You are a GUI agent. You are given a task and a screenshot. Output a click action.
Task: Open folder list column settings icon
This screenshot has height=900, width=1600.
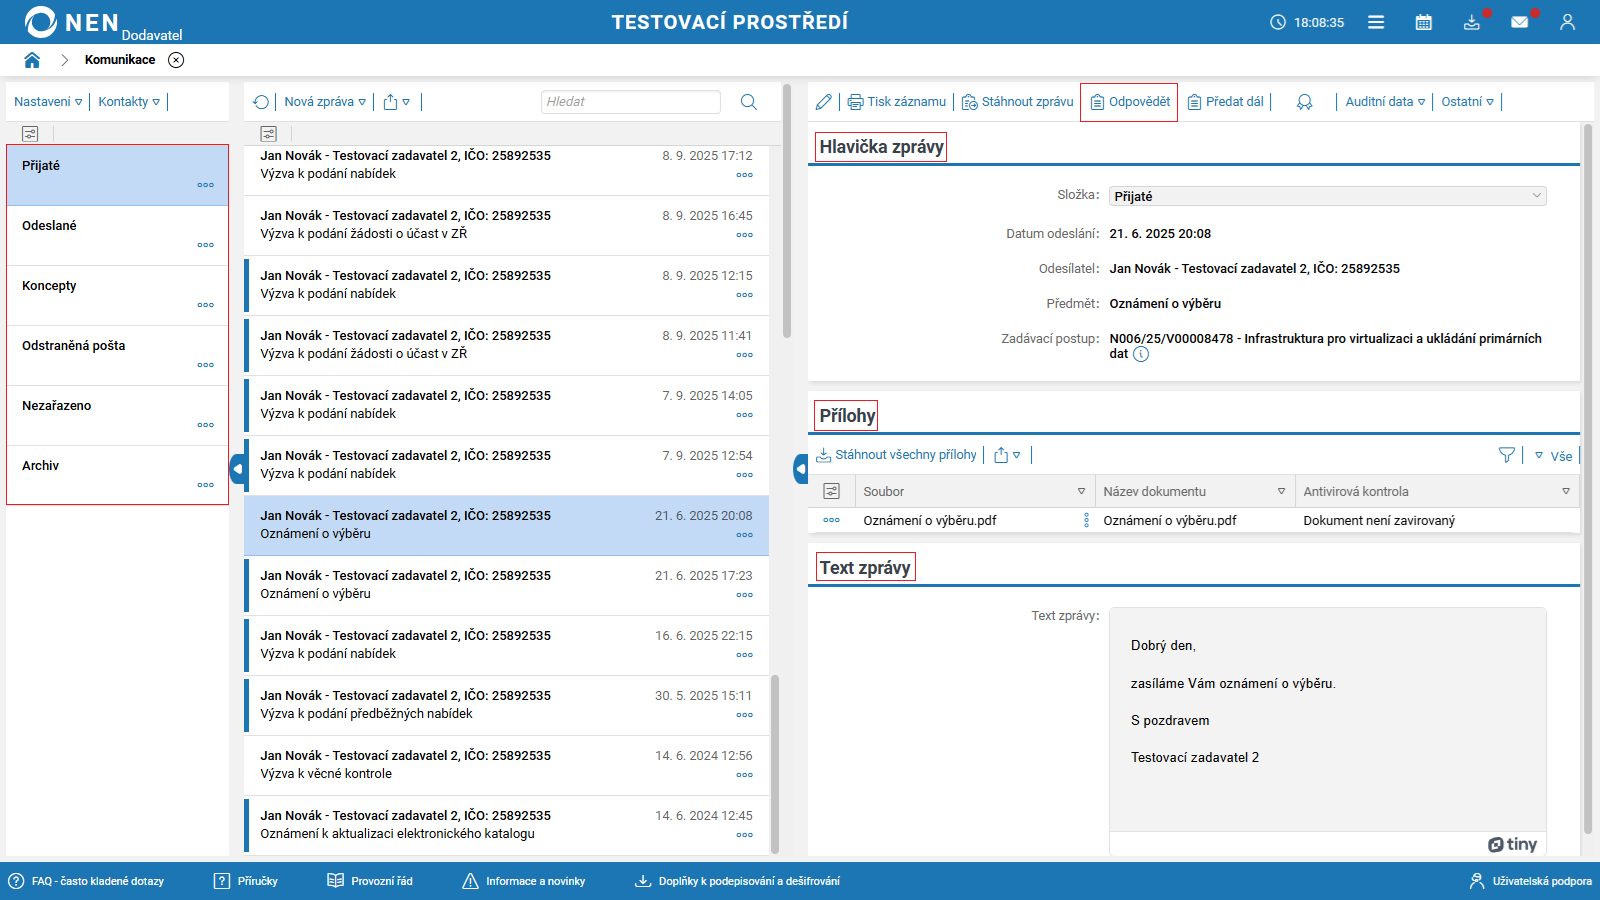click(30, 133)
